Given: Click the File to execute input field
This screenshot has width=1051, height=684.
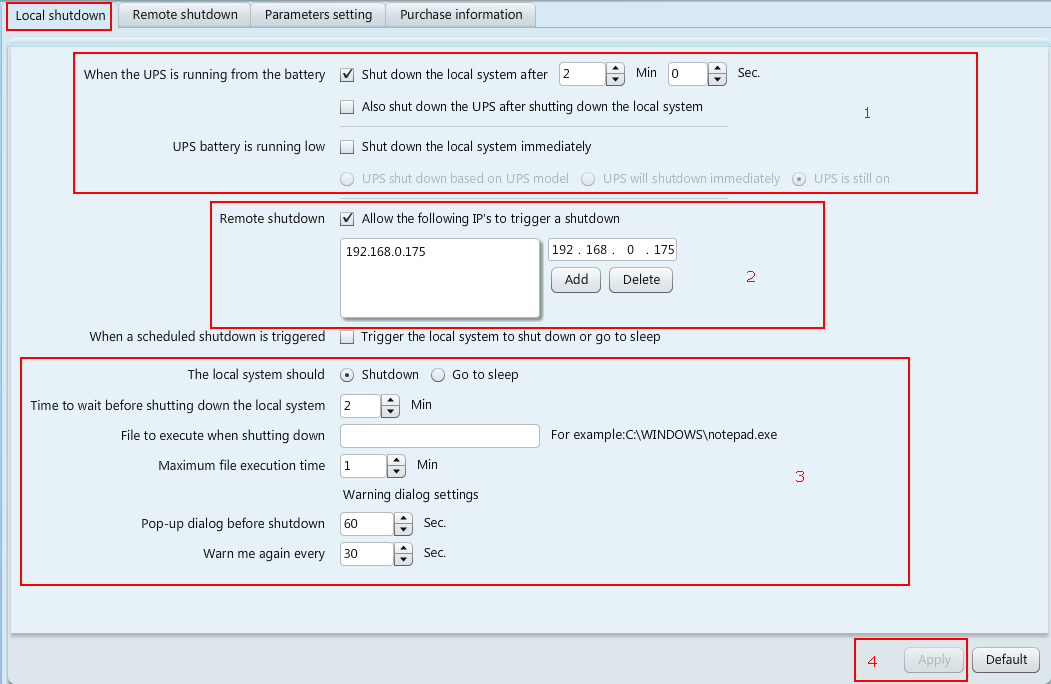Looking at the screenshot, I should (440, 436).
